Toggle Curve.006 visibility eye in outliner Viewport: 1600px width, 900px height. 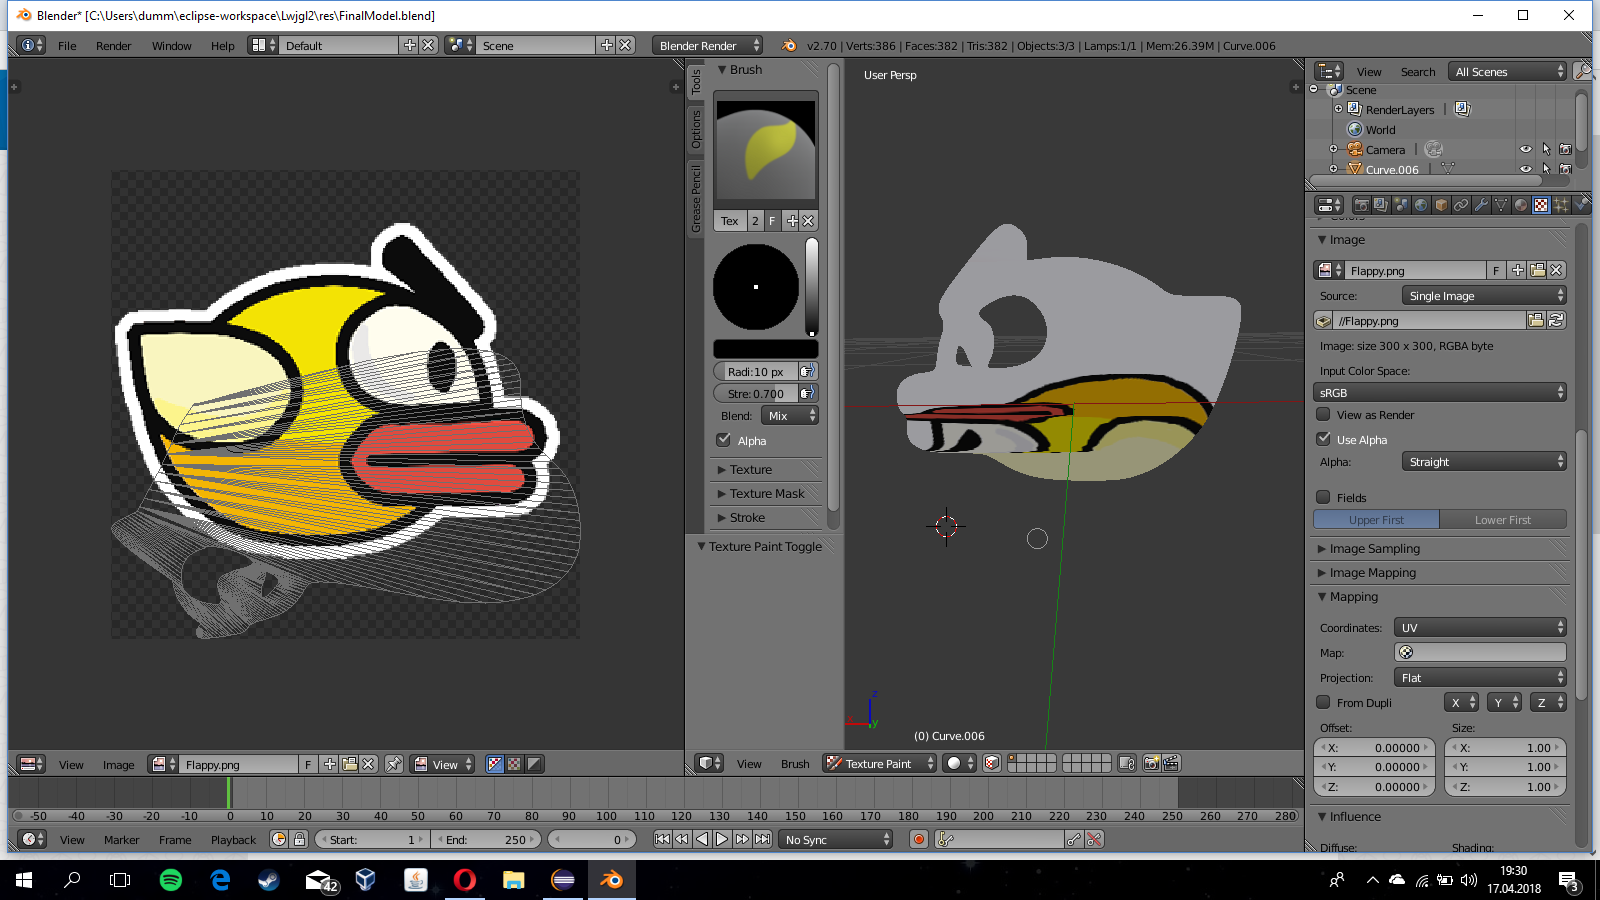click(1526, 169)
